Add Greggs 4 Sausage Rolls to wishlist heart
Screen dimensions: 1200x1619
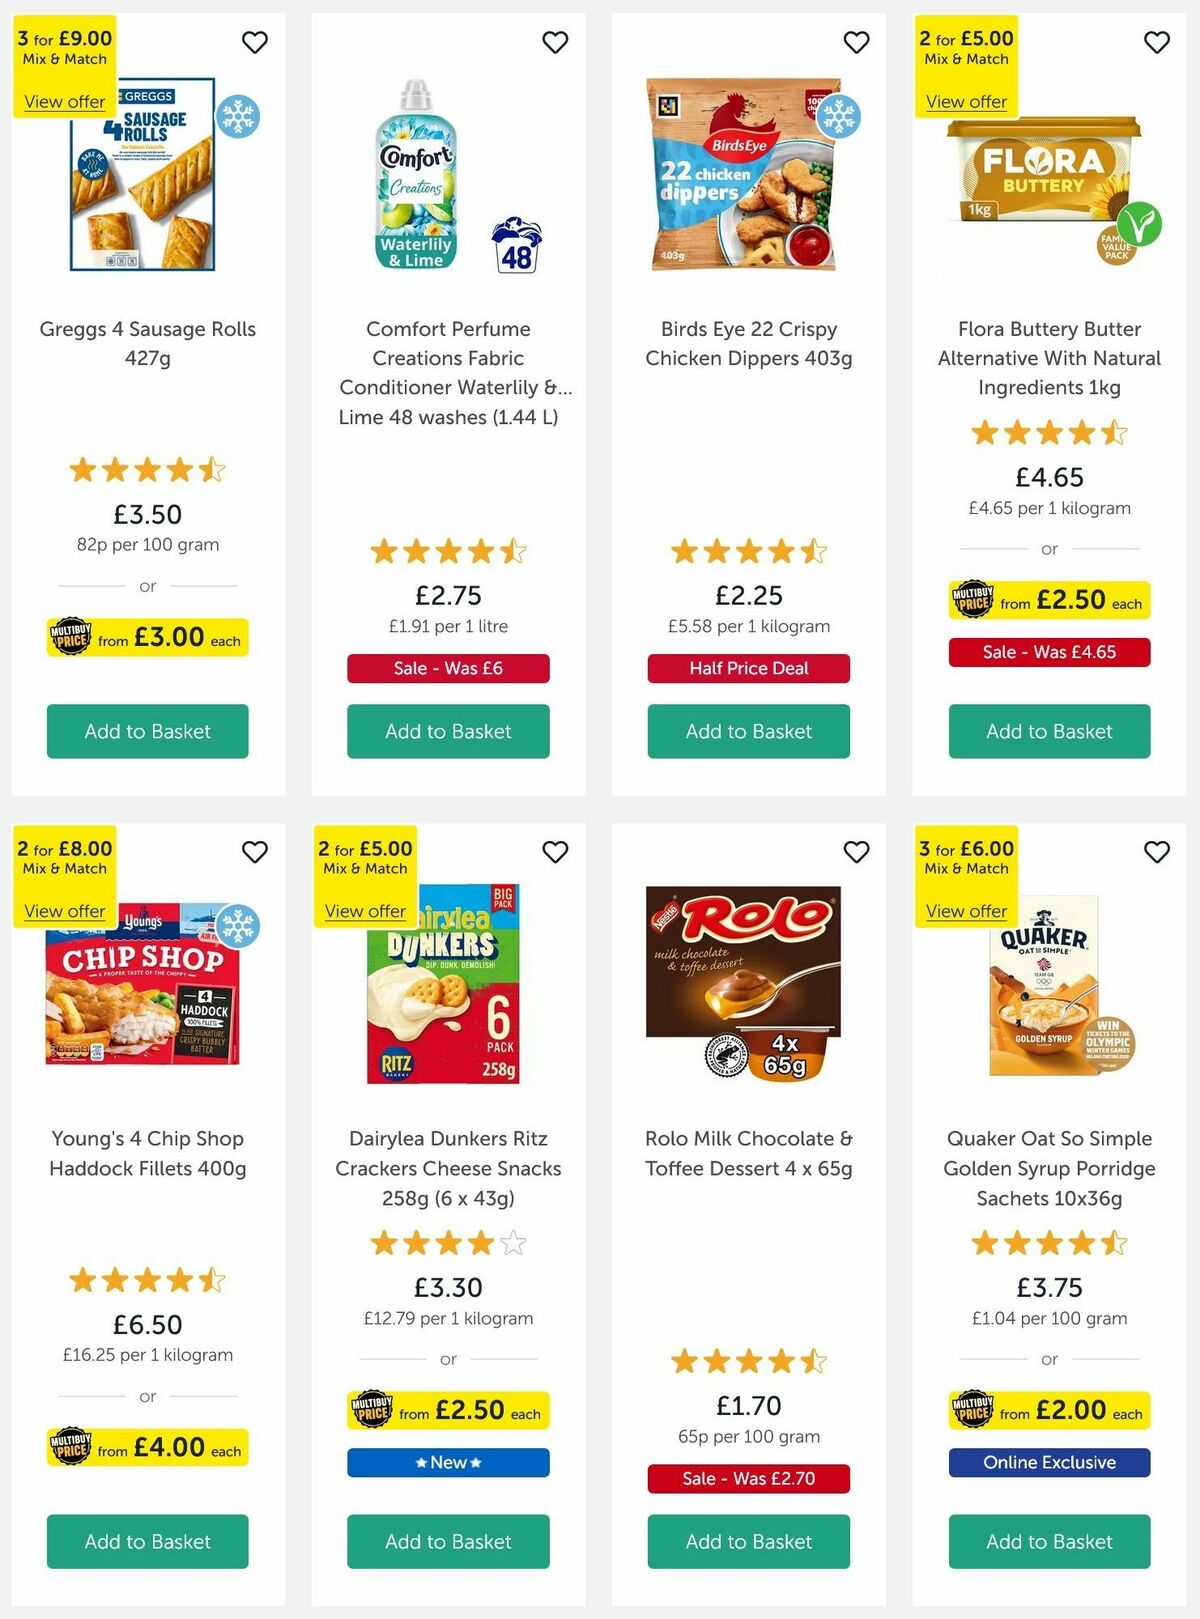coord(254,43)
